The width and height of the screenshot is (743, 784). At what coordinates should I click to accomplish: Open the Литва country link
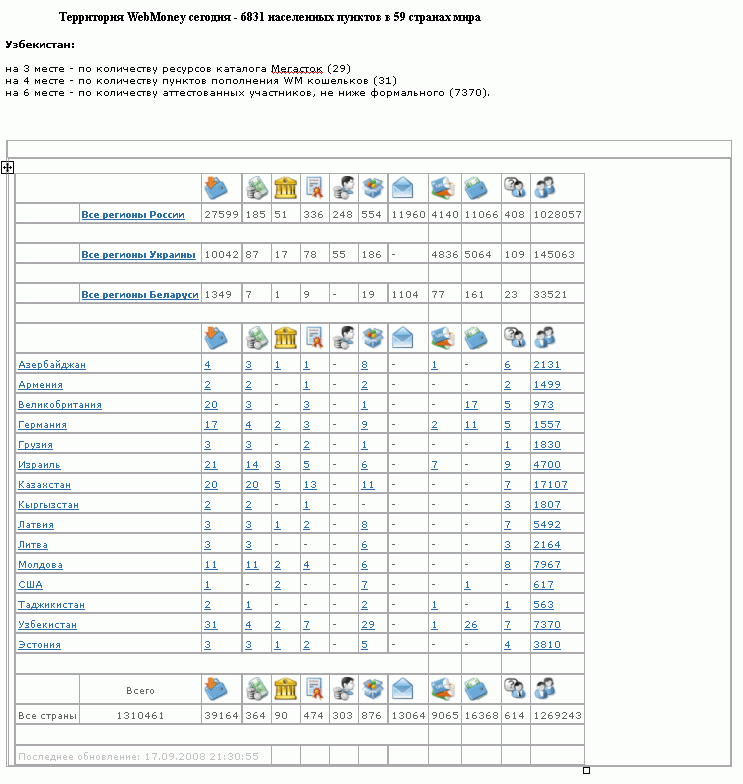[33, 544]
